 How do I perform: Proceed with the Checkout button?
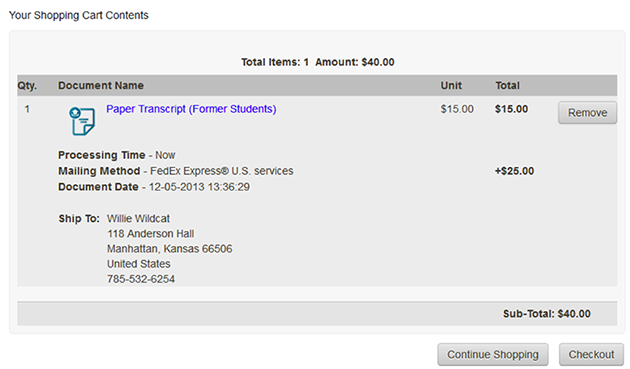pyautogui.click(x=591, y=354)
